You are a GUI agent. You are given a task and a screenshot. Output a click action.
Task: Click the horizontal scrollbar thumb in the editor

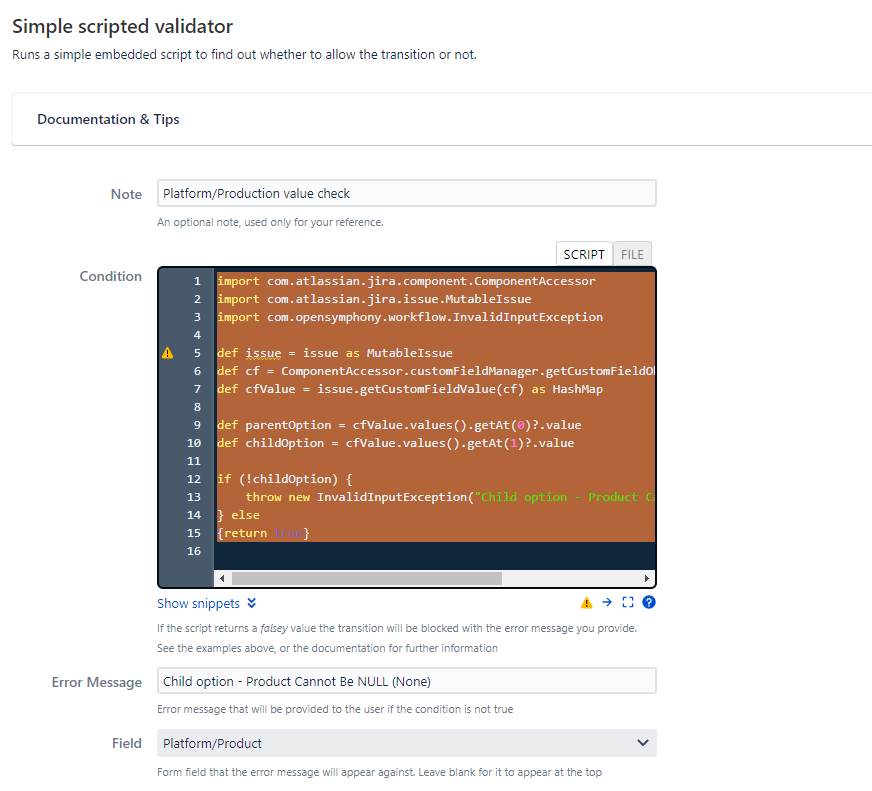point(367,579)
